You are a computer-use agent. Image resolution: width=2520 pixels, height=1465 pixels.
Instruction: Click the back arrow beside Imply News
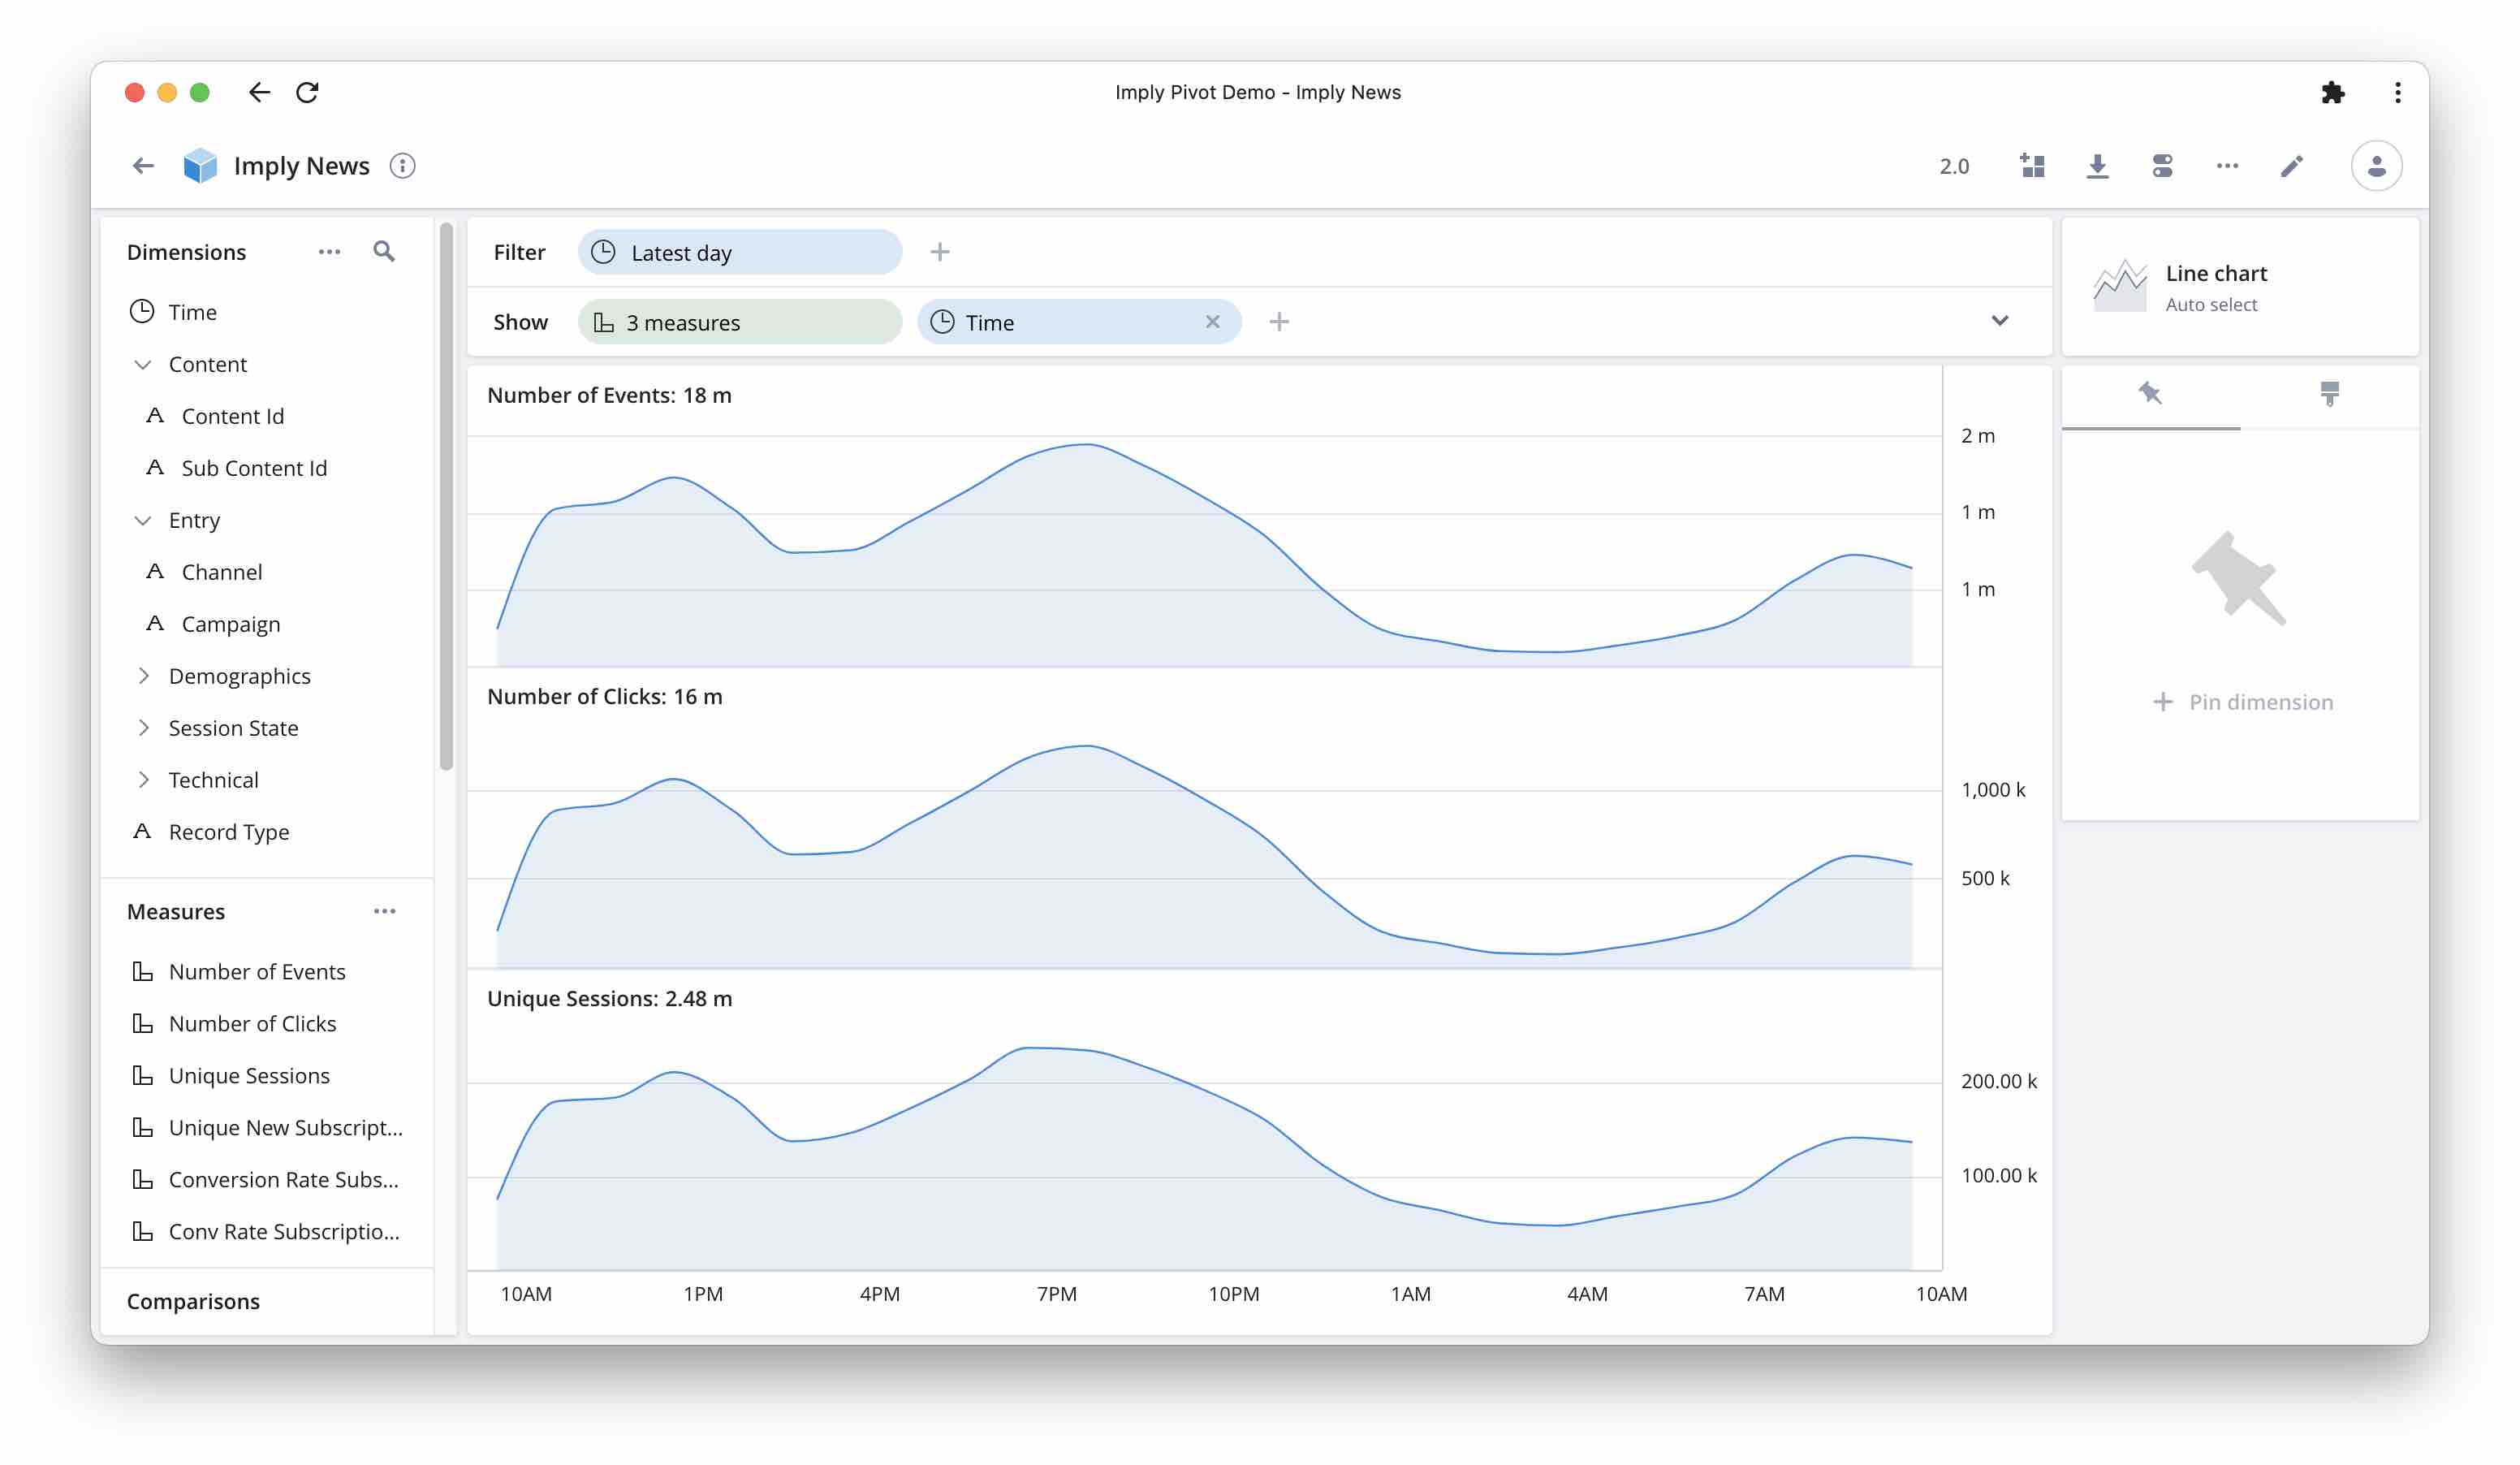tap(142, 165)
